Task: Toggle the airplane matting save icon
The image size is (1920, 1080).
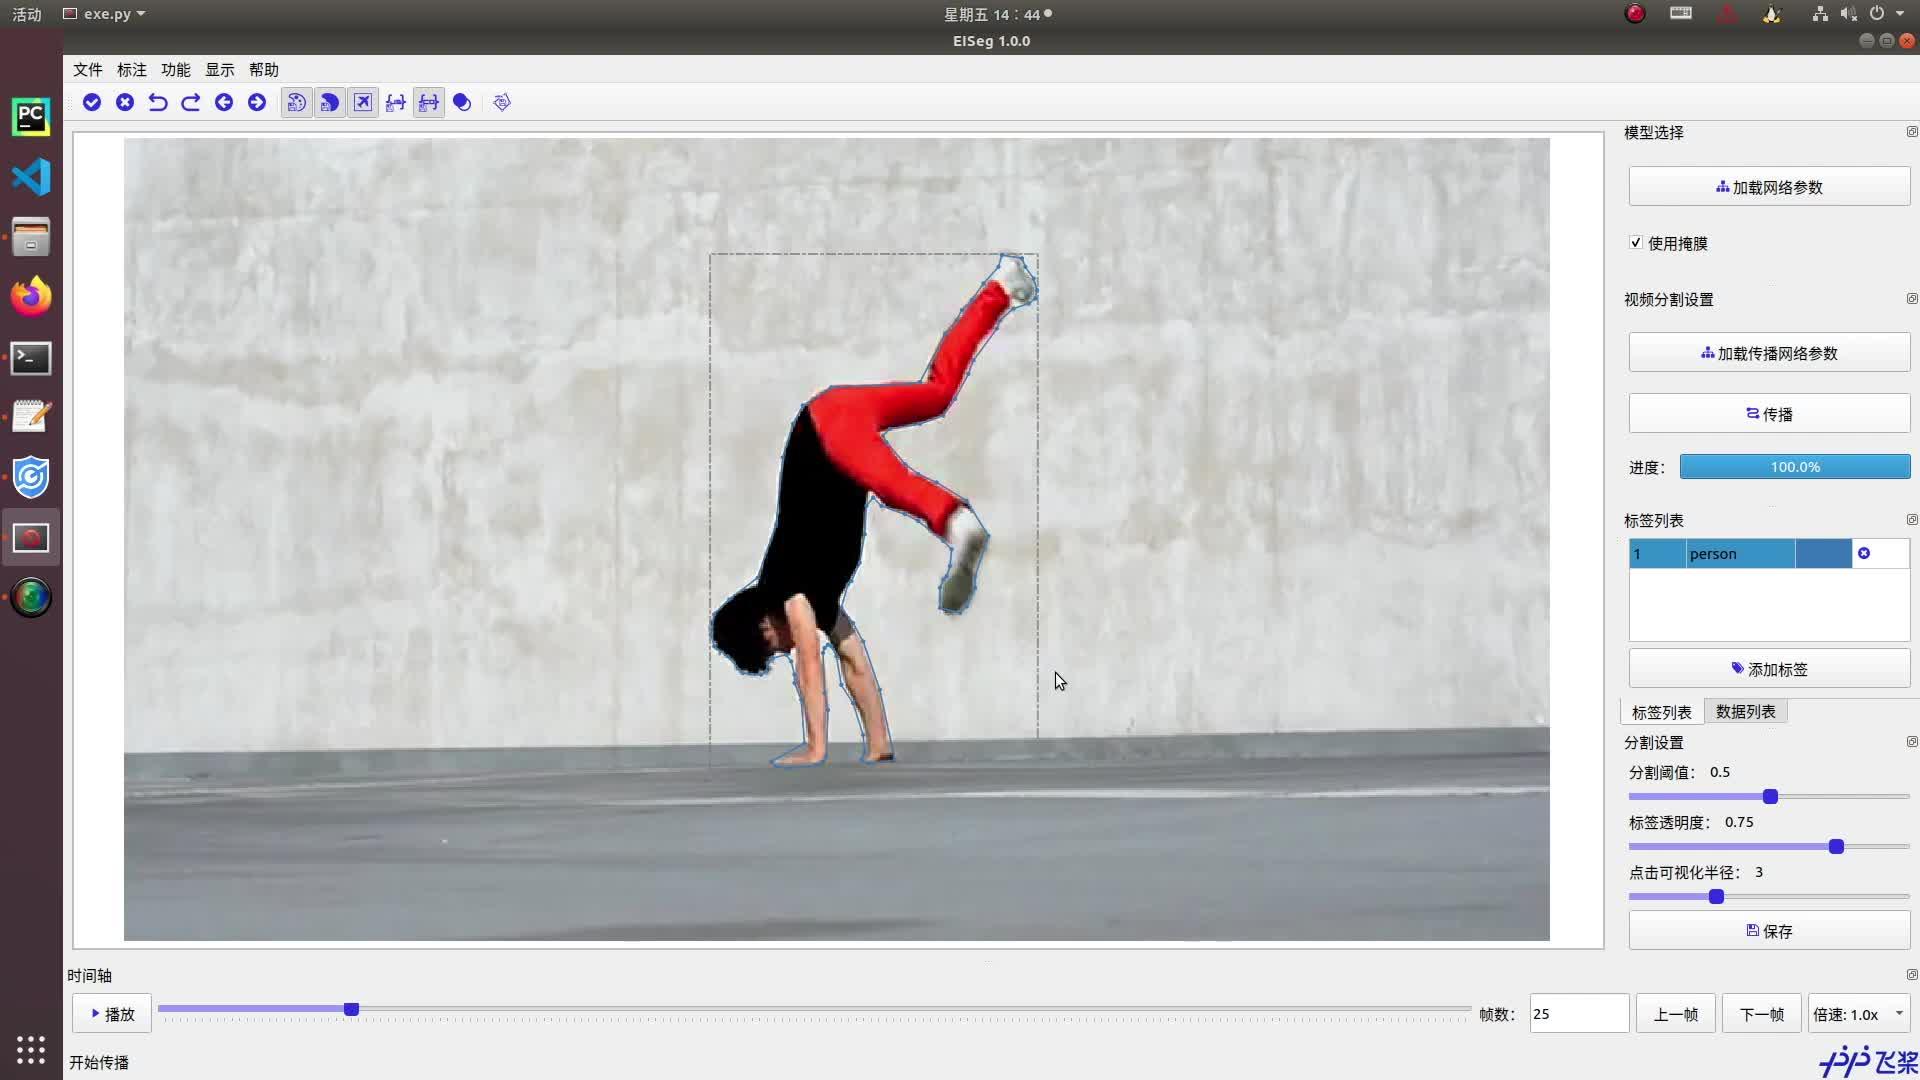Action: point(363,102)
